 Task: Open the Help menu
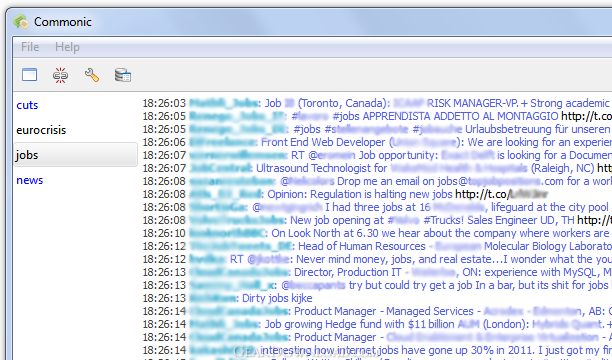coord(67,47)
